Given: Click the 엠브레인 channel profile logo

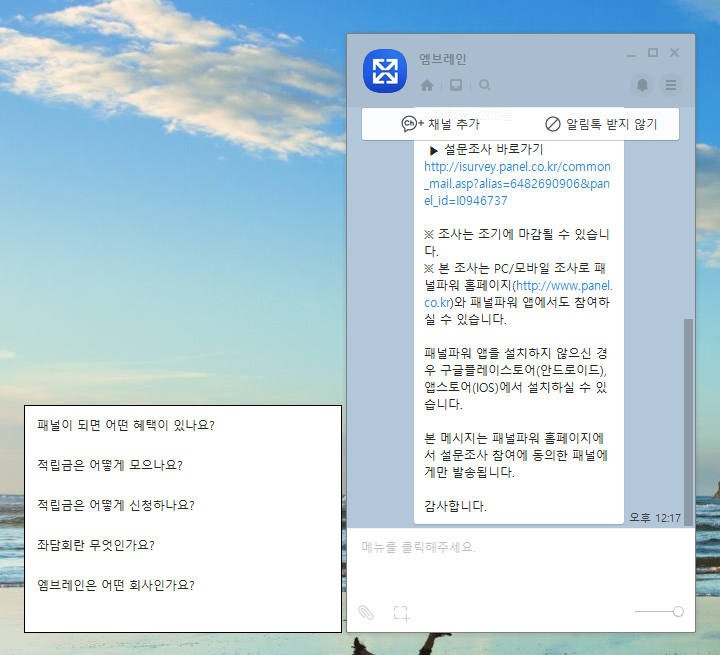Looking at the screenshot, I should pyautogui.click(x=385, y=71).
